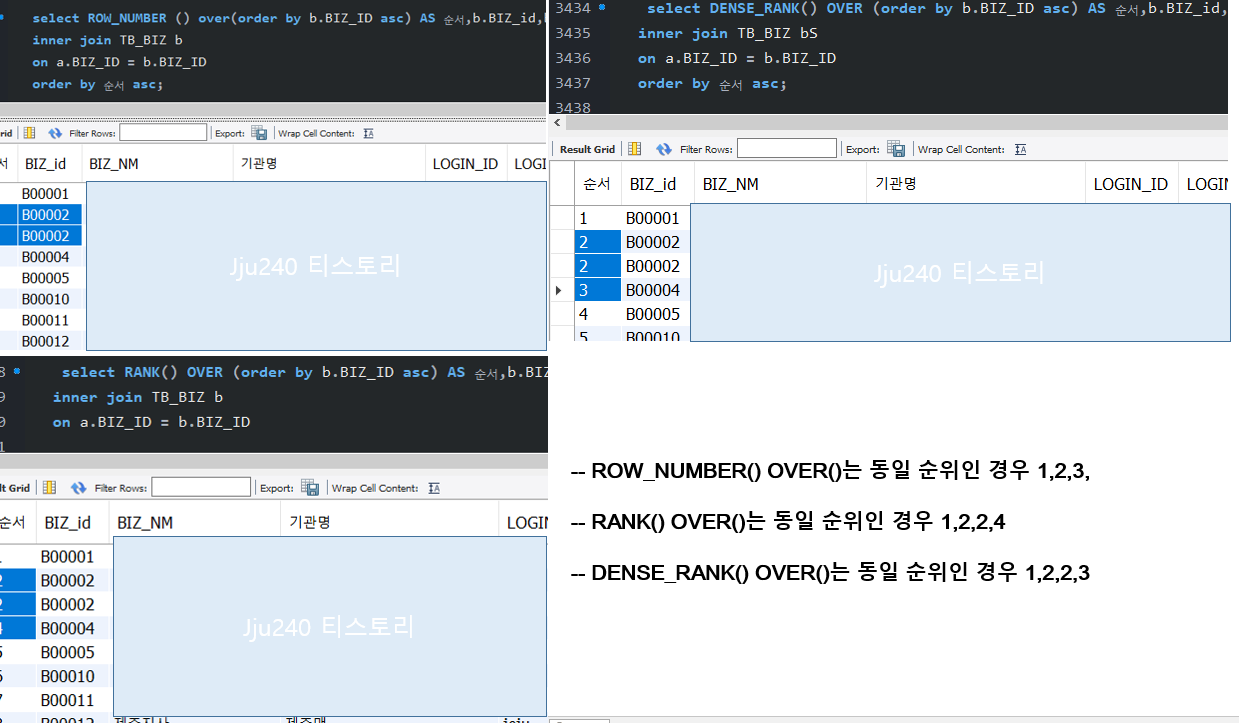This screenshot has width=1239, height=723.
Task: Select B00005 cell in DENSE_RANK result grid
Action: (653, 314)
